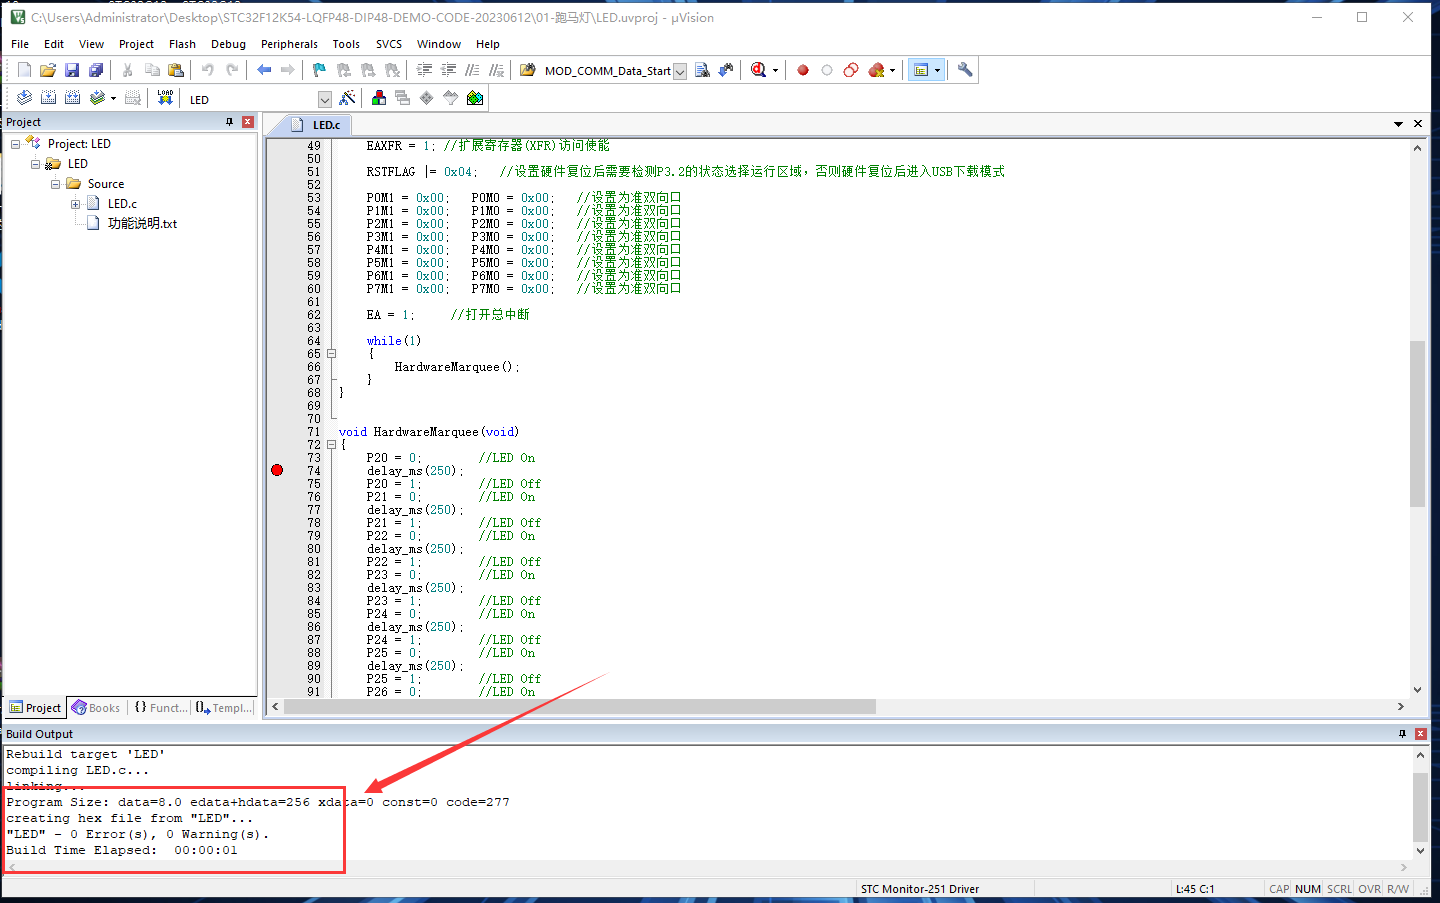Click Incremental Find icon
Screen dimensions: 1440x903
[x=726, y=70]
